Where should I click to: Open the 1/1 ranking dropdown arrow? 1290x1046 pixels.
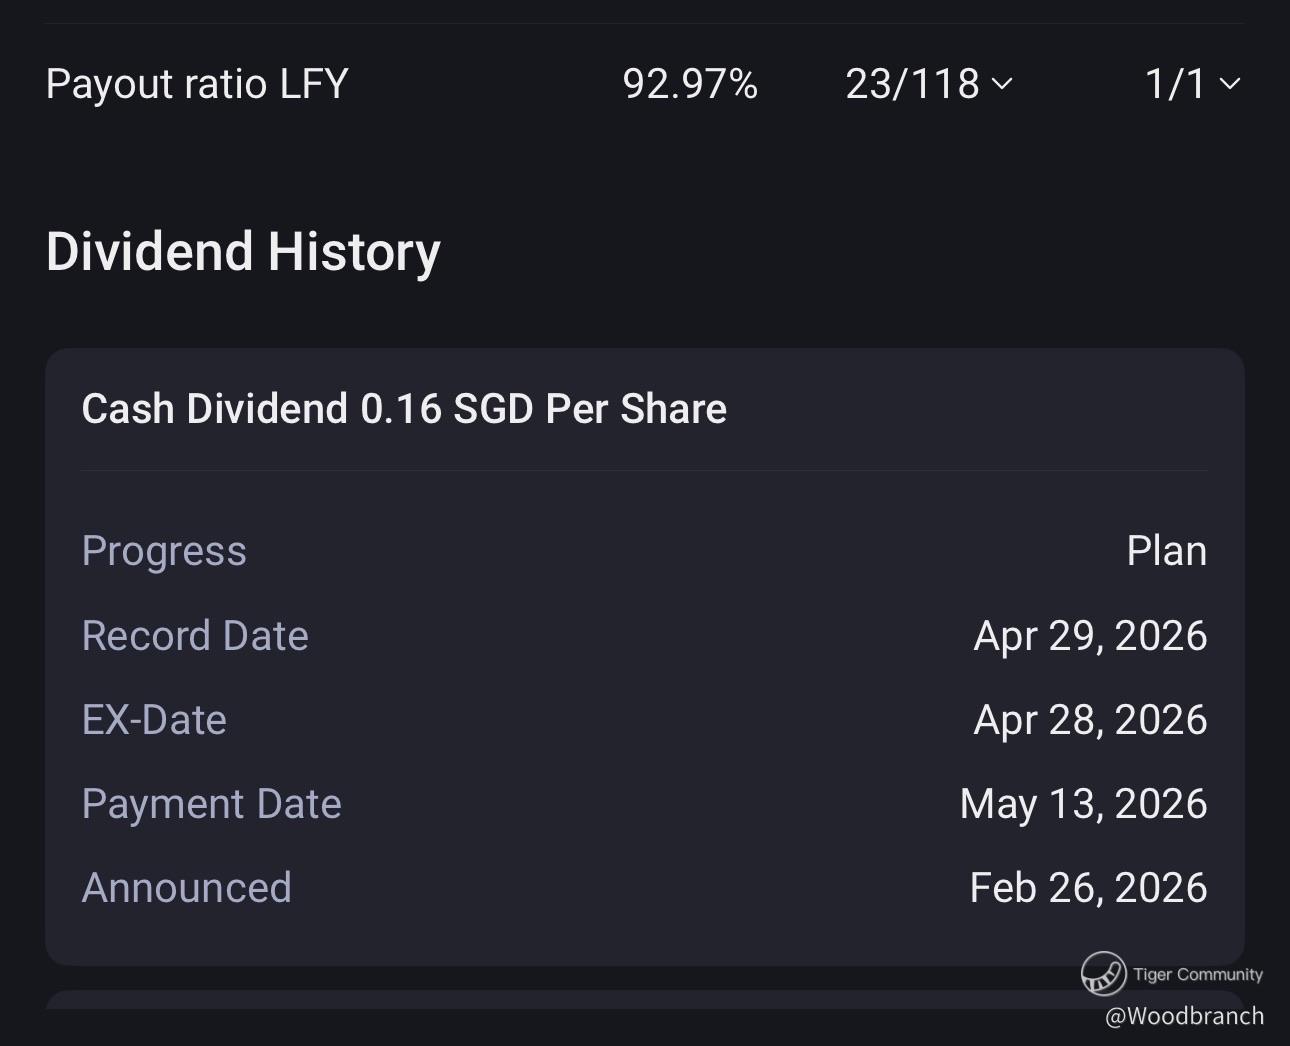point(1230,84)
